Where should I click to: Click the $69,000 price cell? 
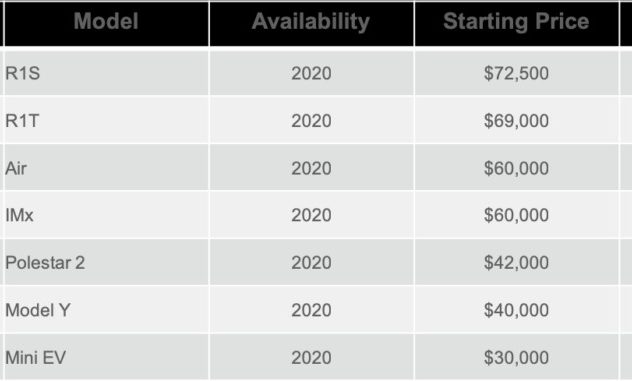[x=516, y=121]
